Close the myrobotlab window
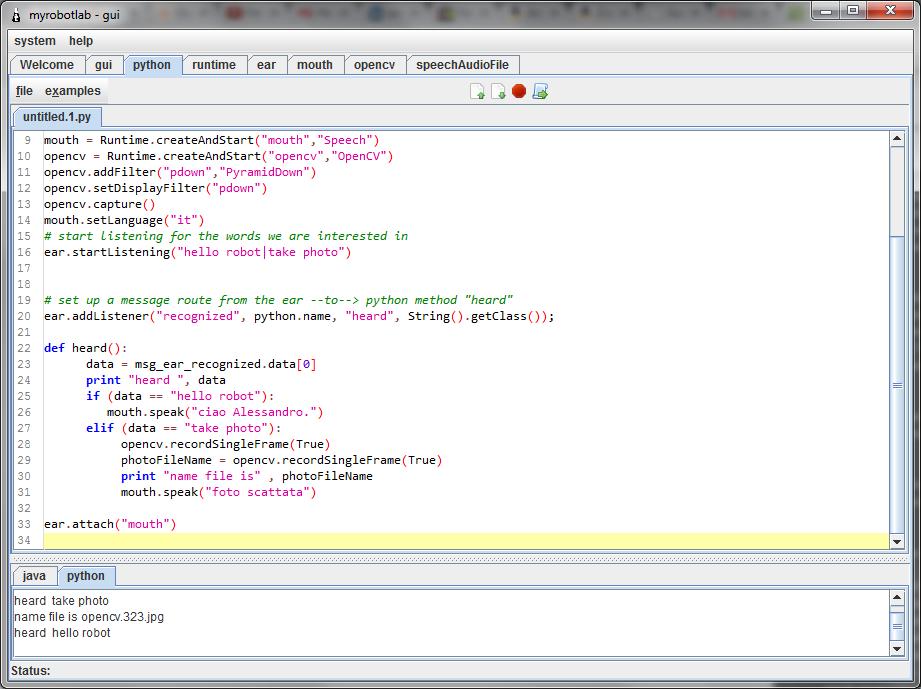This screenshot has width=921, height=689. tap(890, 11)
